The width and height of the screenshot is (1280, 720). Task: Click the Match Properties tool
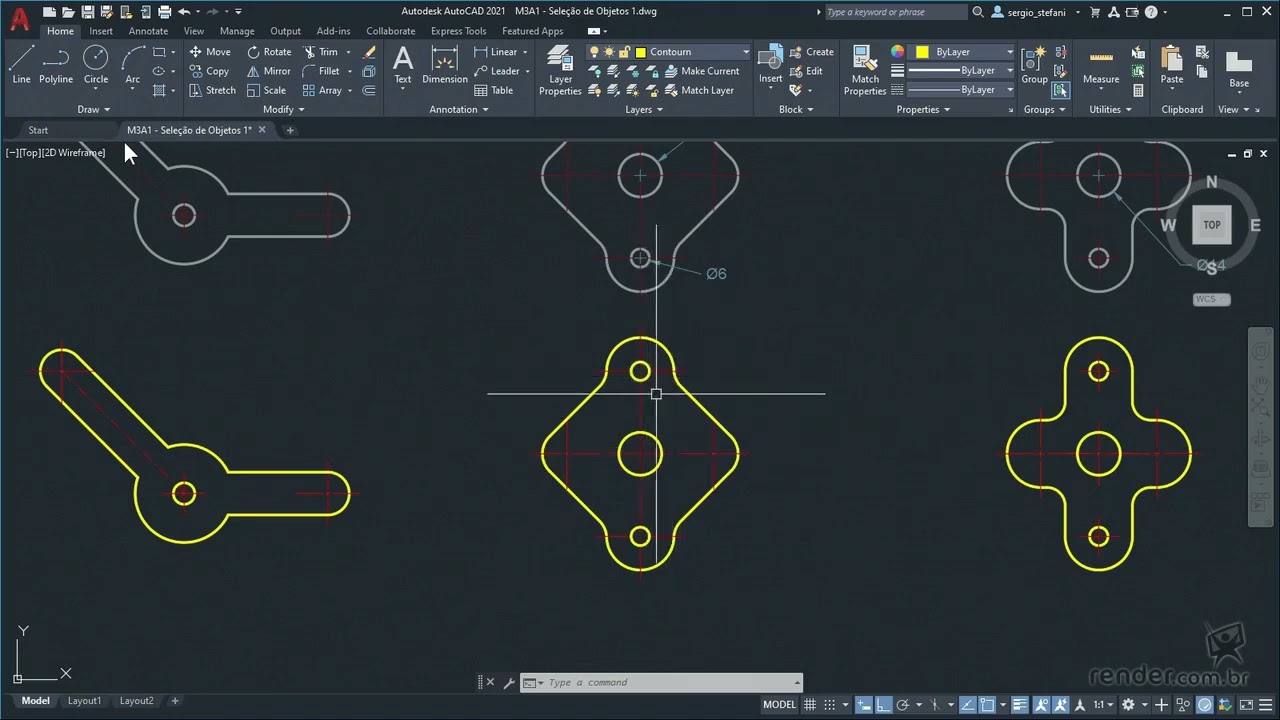pyautogui.click(x=865, y=71)
